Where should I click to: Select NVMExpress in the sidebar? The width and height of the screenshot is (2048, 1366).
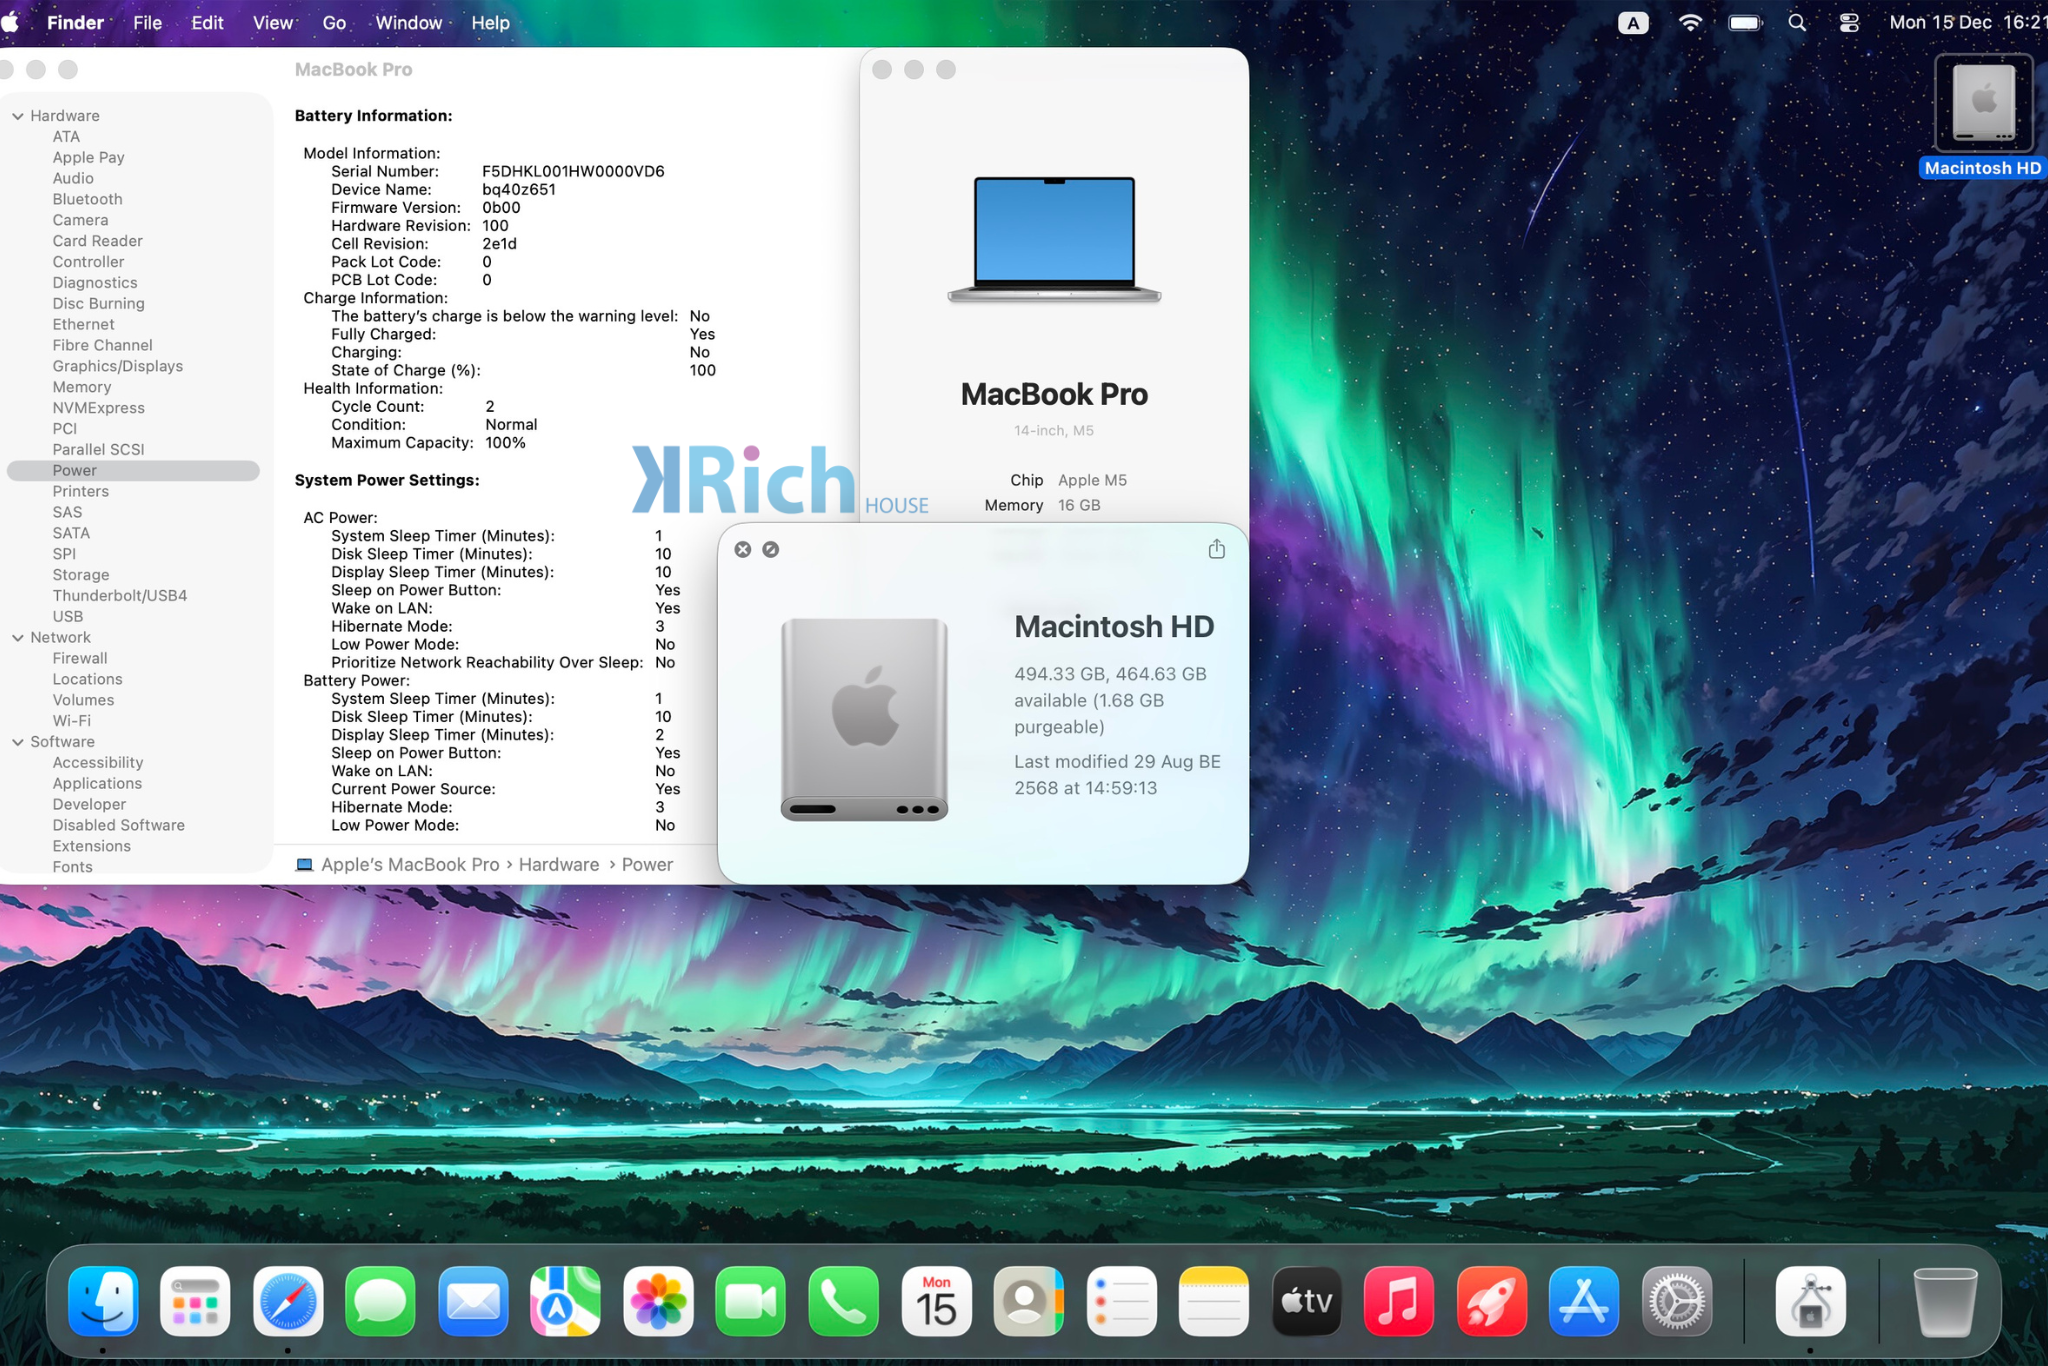click(x=99, y=408)
